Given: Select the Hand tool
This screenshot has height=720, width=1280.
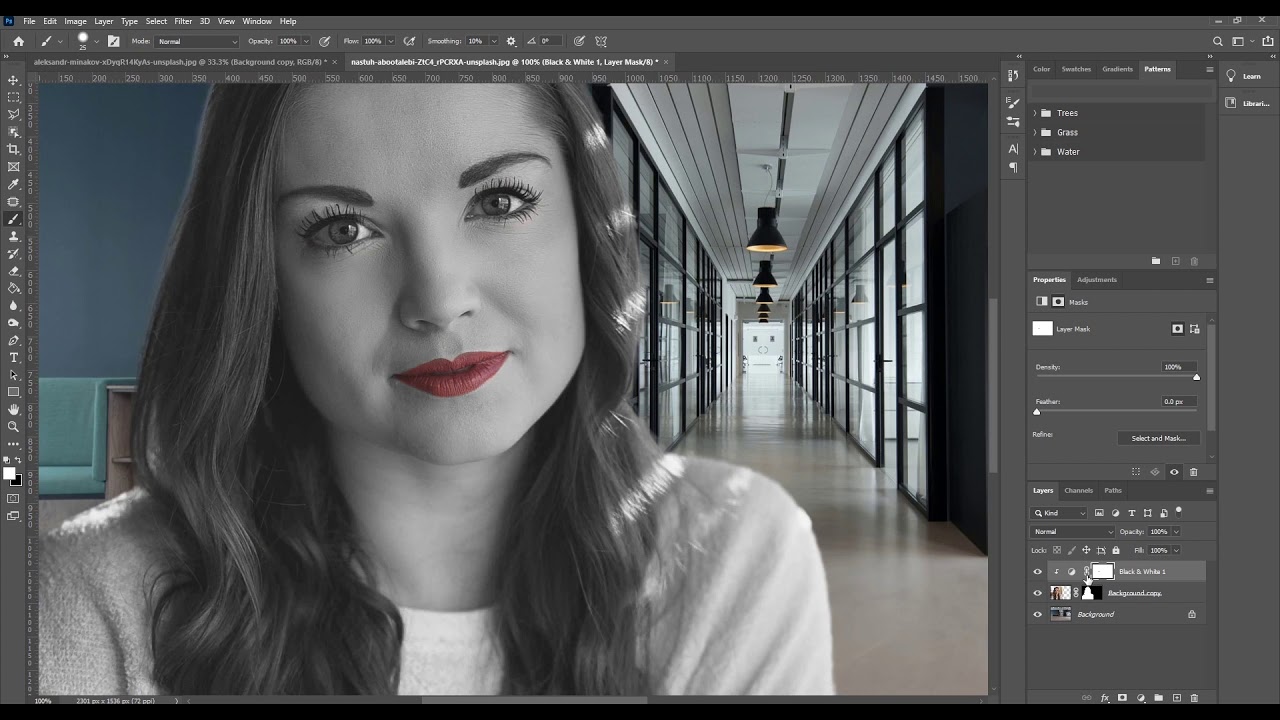Looking at the screenshot, I should tap(13, 409).
